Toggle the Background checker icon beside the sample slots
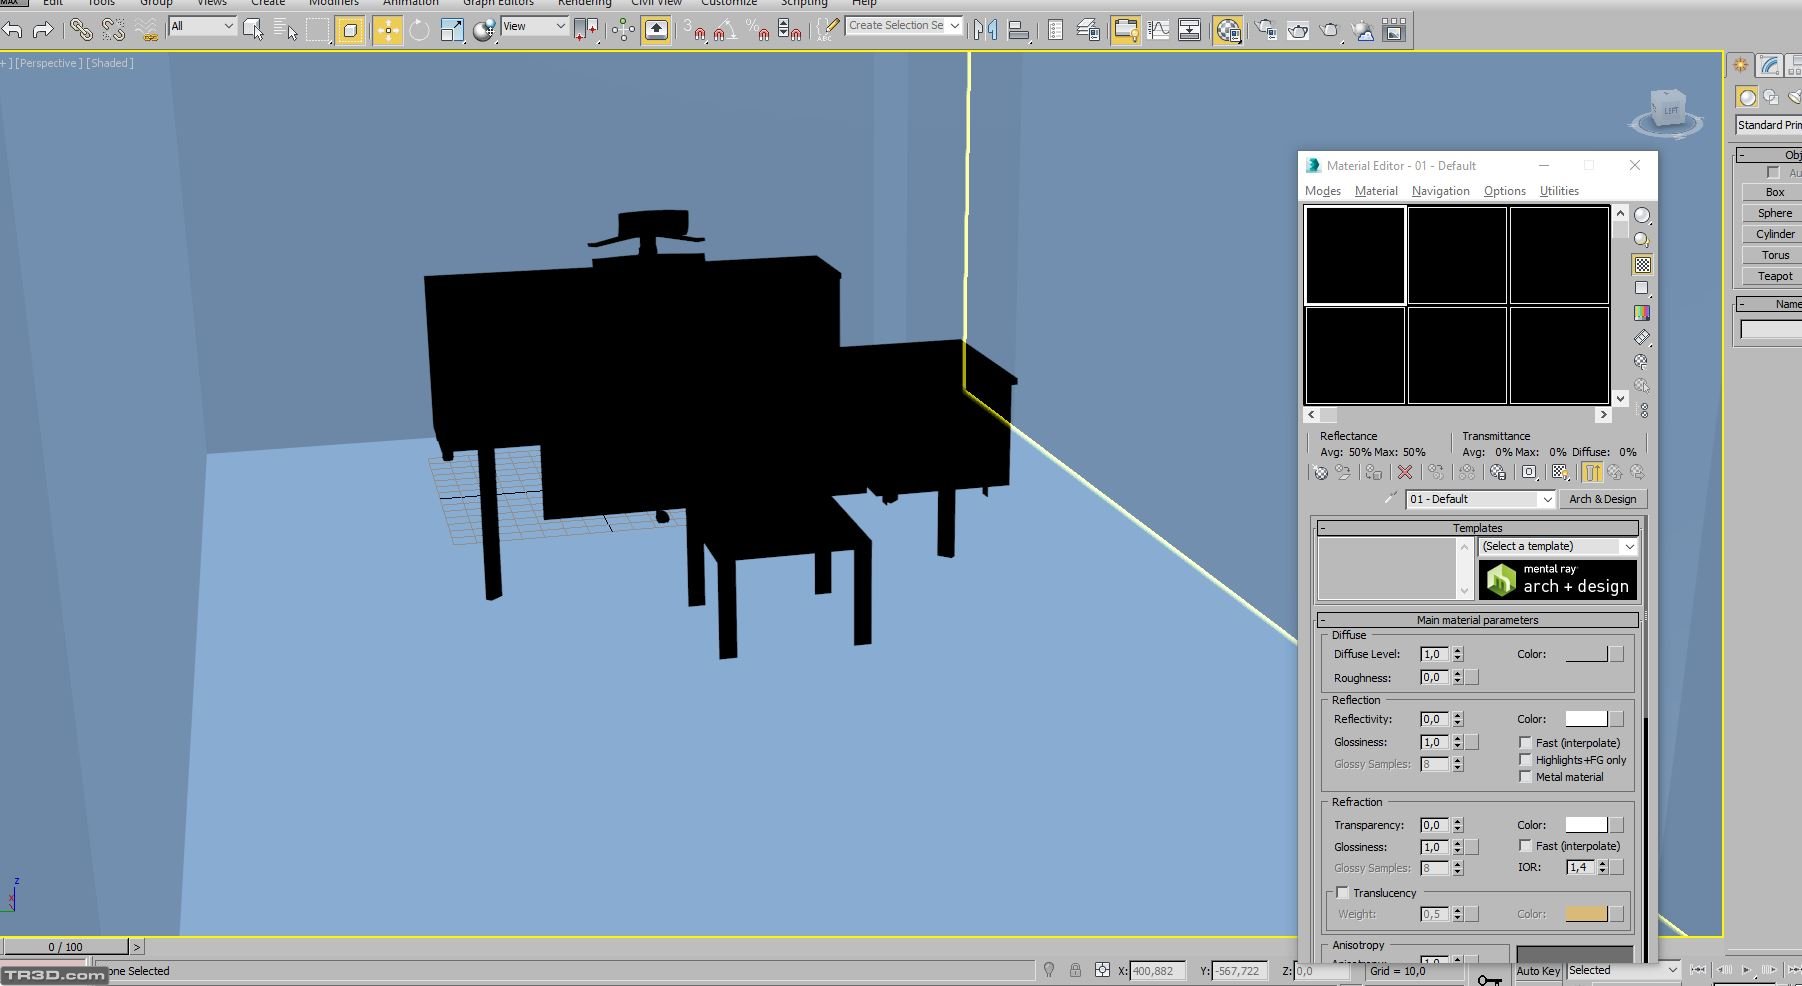1802x986 pixels. [x=1642, y=264]
